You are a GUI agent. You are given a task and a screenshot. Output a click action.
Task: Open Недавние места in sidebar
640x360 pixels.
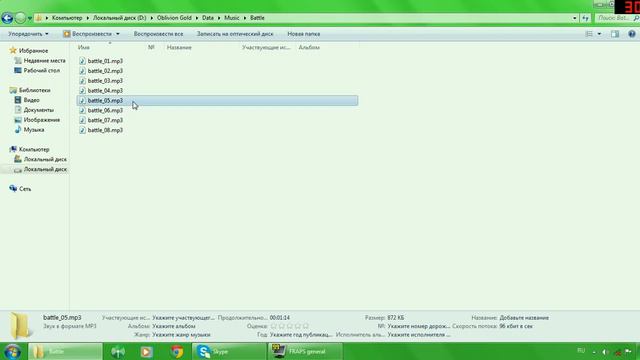[x=44, y=60]
